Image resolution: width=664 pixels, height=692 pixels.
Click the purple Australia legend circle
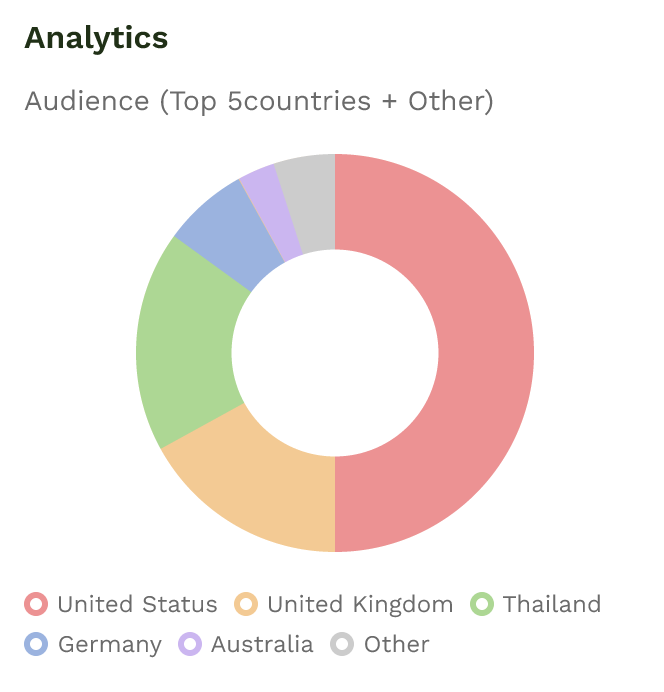(190, 644)
